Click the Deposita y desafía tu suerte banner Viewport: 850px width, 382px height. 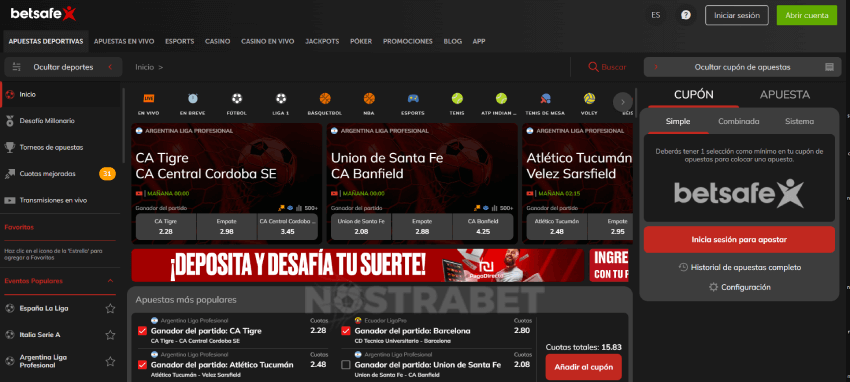[x=357, y=266]
